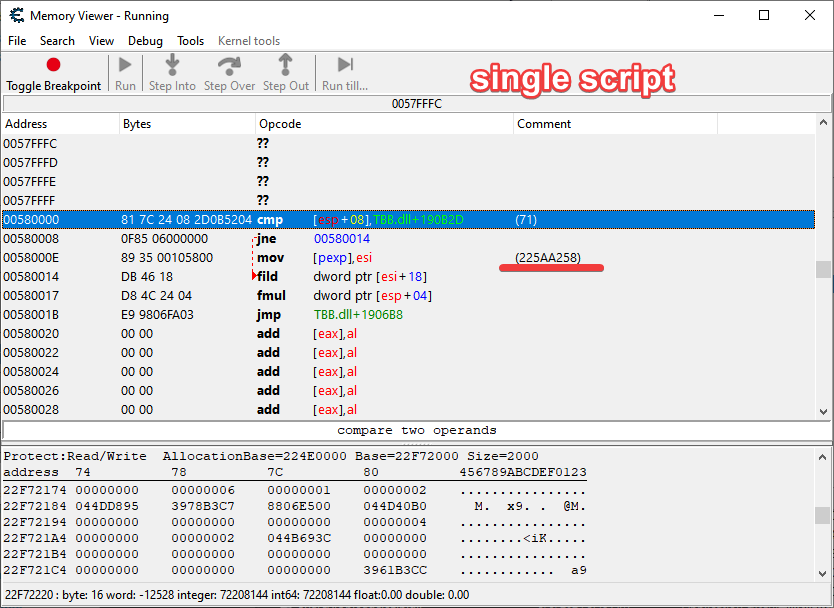Screen dimensions: 834x608
Task: Open the Tools menu
Action: click(190, 41)
